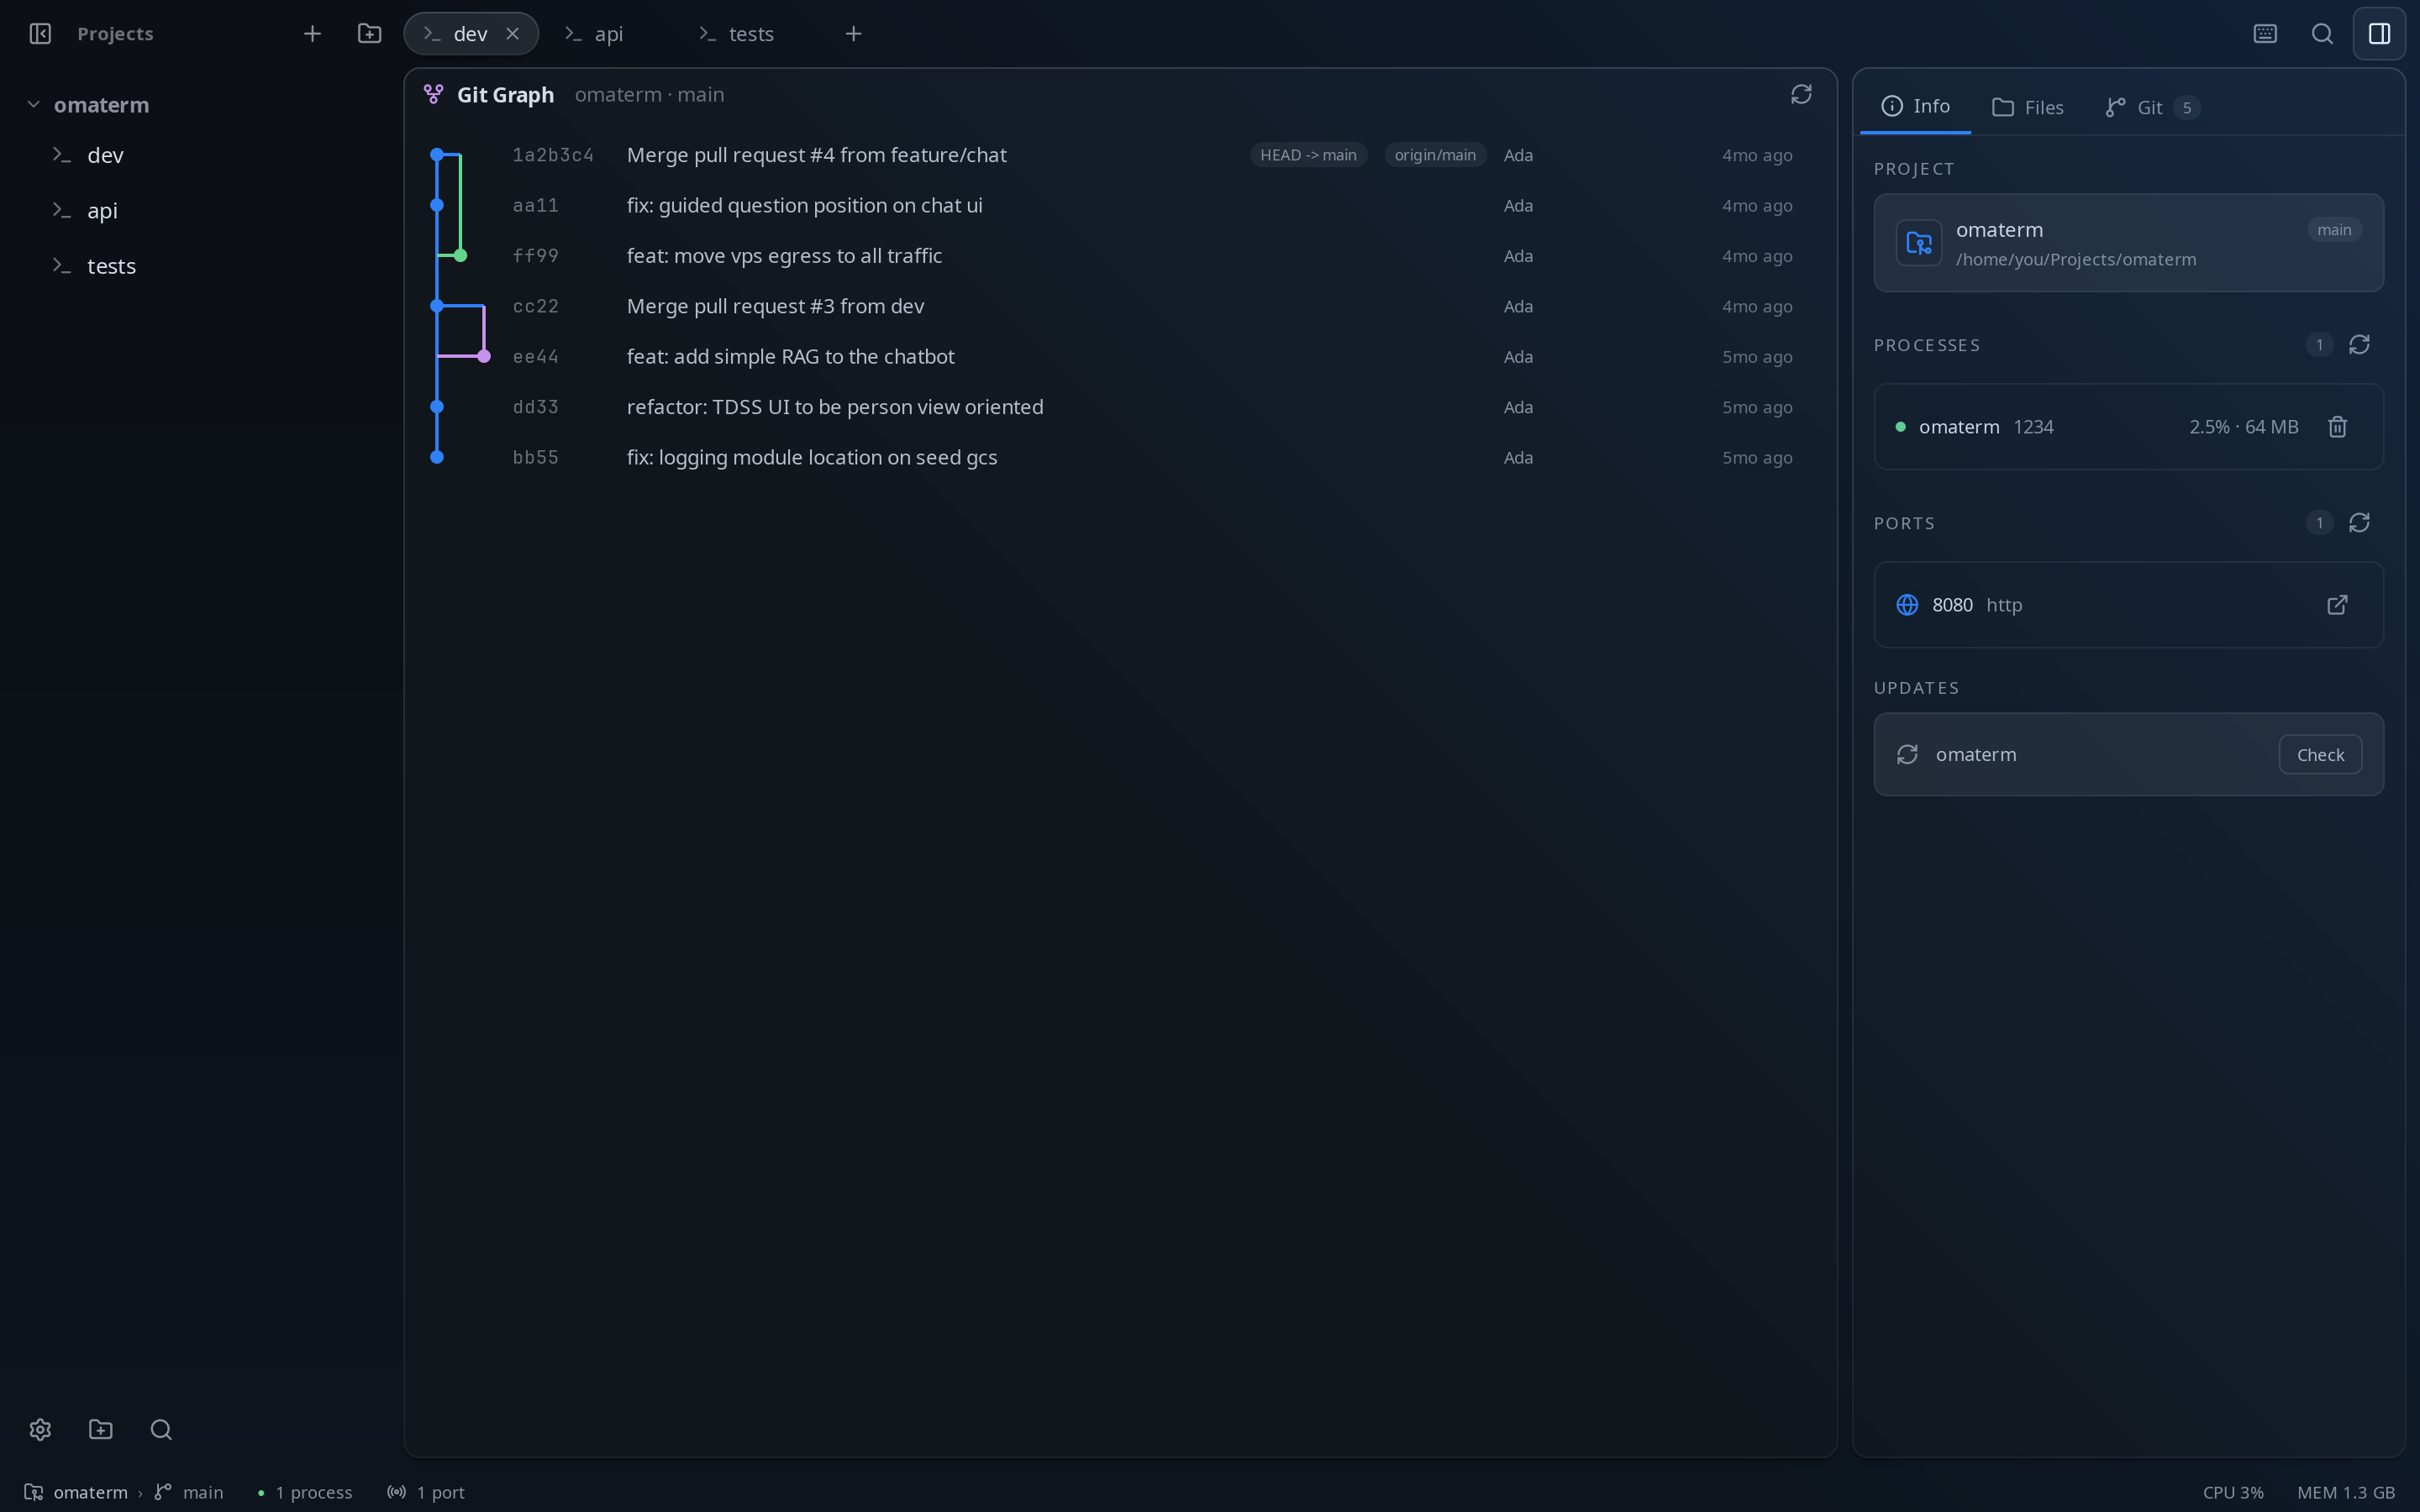Click the main branch in the status bar

[189, 1492]
